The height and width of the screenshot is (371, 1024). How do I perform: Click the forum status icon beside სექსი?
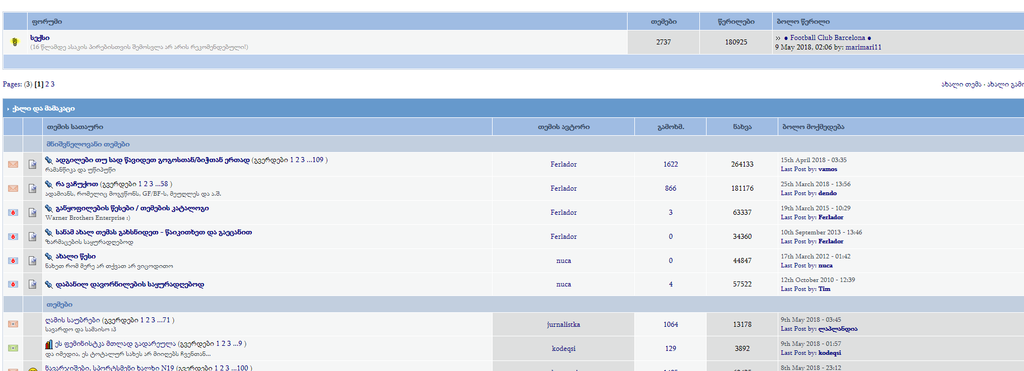[x=14, y=42]
